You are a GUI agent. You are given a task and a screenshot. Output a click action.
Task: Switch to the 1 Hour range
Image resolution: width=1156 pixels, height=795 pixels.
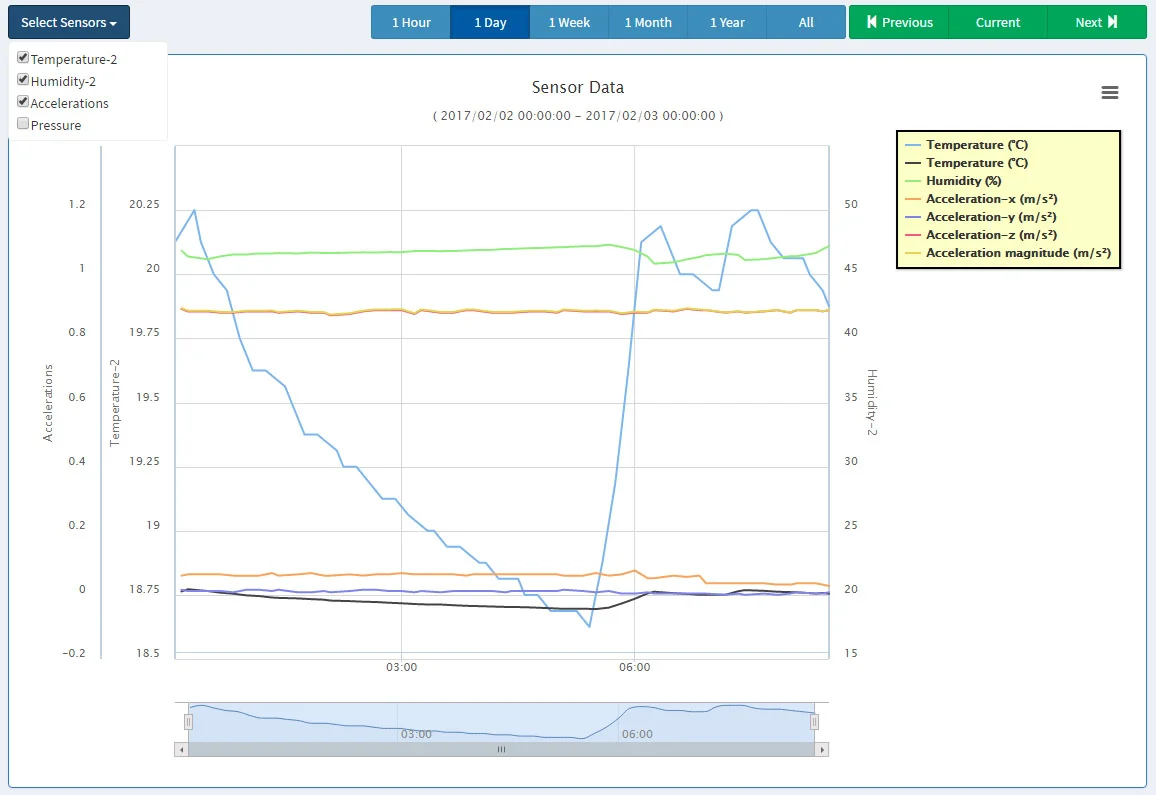(411, 22)
